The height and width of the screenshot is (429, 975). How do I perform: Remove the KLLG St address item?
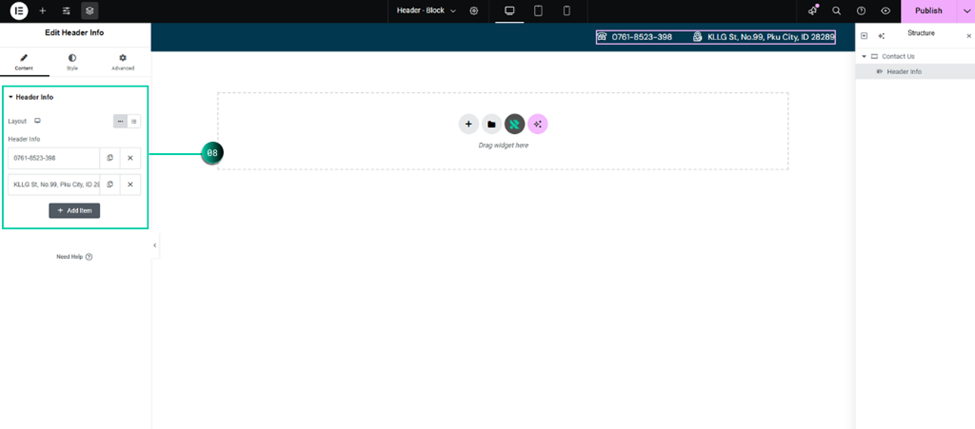tap(130, 185)
